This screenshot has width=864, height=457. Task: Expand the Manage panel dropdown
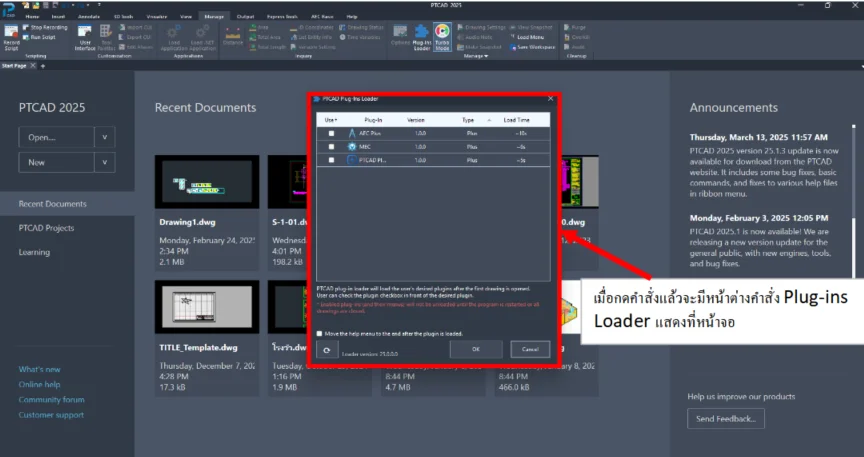point(476,56)
